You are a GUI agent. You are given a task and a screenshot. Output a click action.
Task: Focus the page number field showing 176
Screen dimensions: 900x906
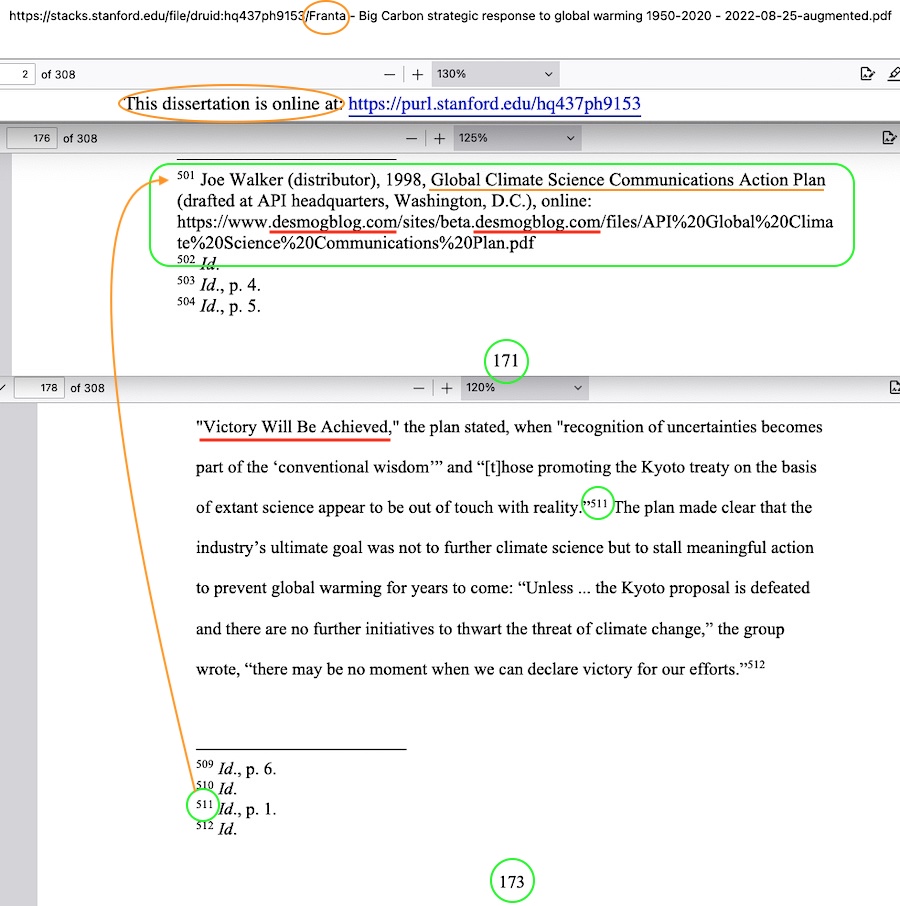[33, 138]
